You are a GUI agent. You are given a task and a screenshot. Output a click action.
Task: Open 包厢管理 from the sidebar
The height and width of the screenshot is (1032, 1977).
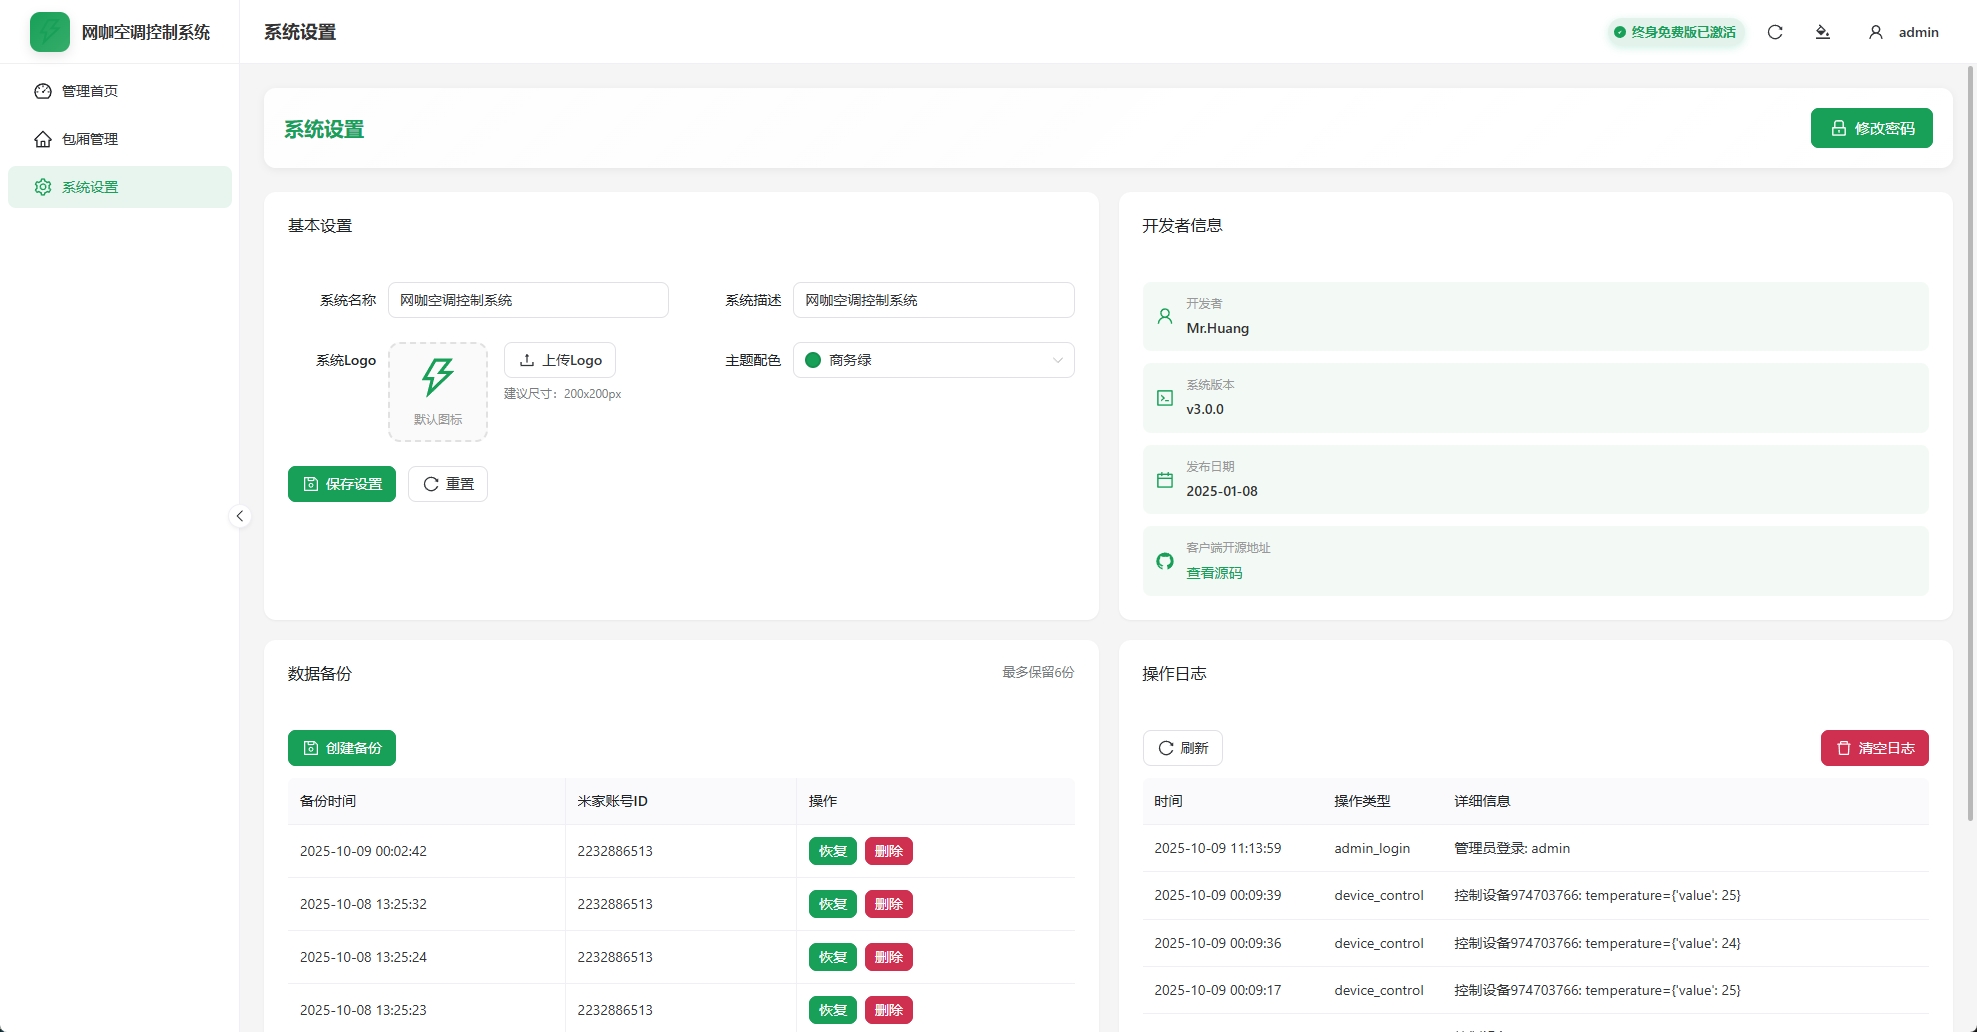tap(88, 139)
